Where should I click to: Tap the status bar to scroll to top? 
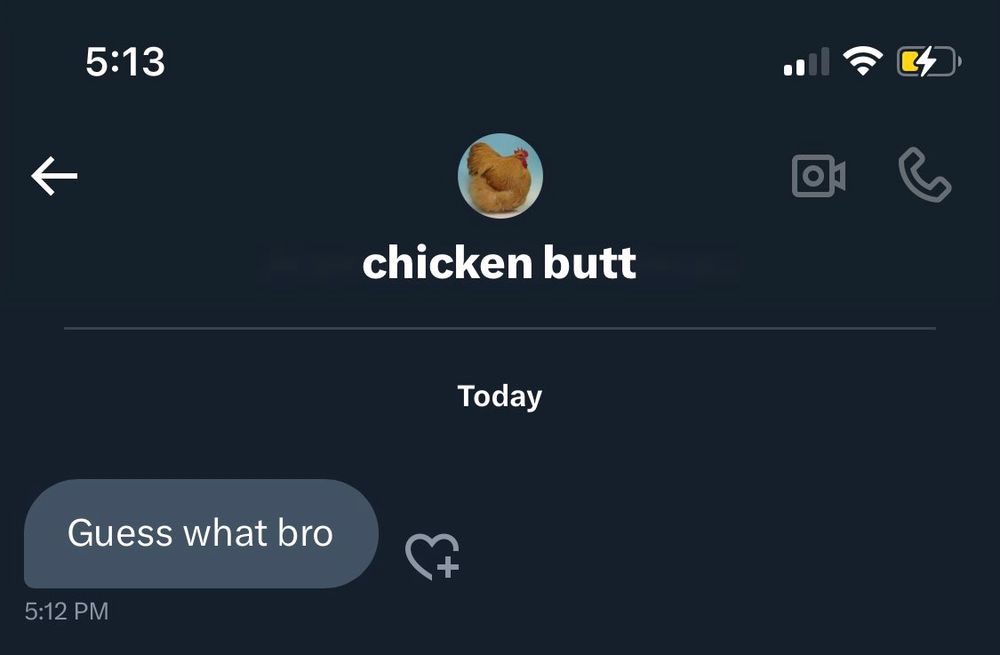(x=500, y=61)
